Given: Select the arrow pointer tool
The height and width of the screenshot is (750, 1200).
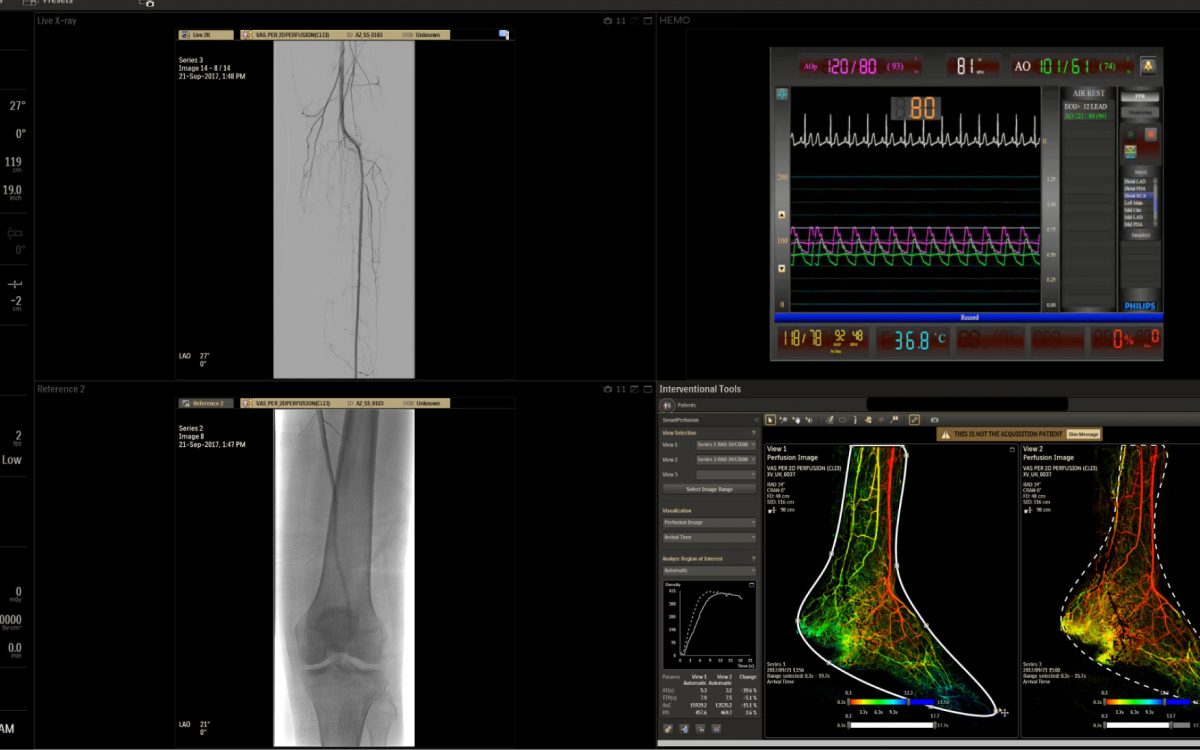Looking at the screenshot, I should point(772,420).
